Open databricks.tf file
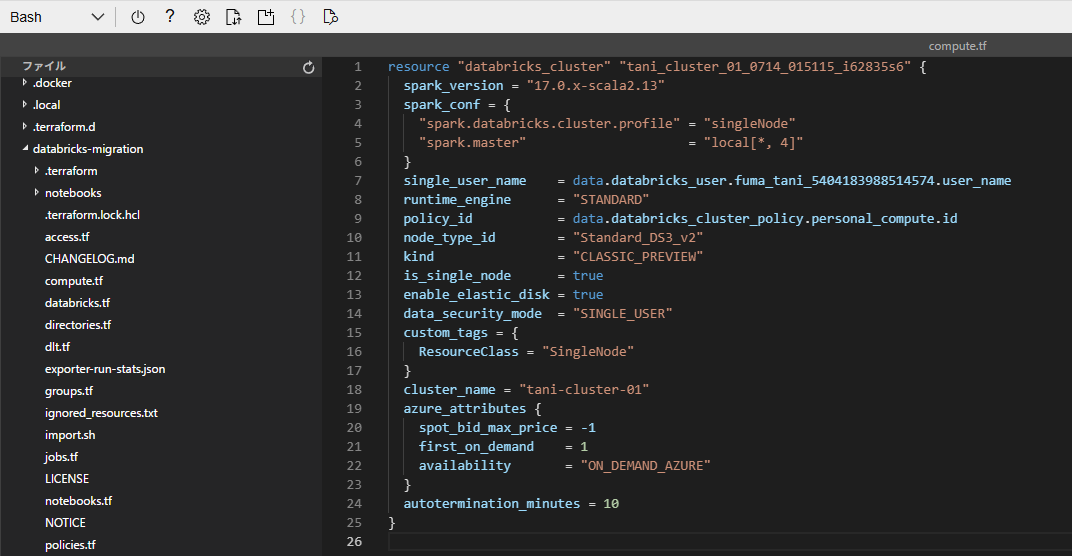The height and width of the screenshot is (556, 1072). (x=77, y=302)
